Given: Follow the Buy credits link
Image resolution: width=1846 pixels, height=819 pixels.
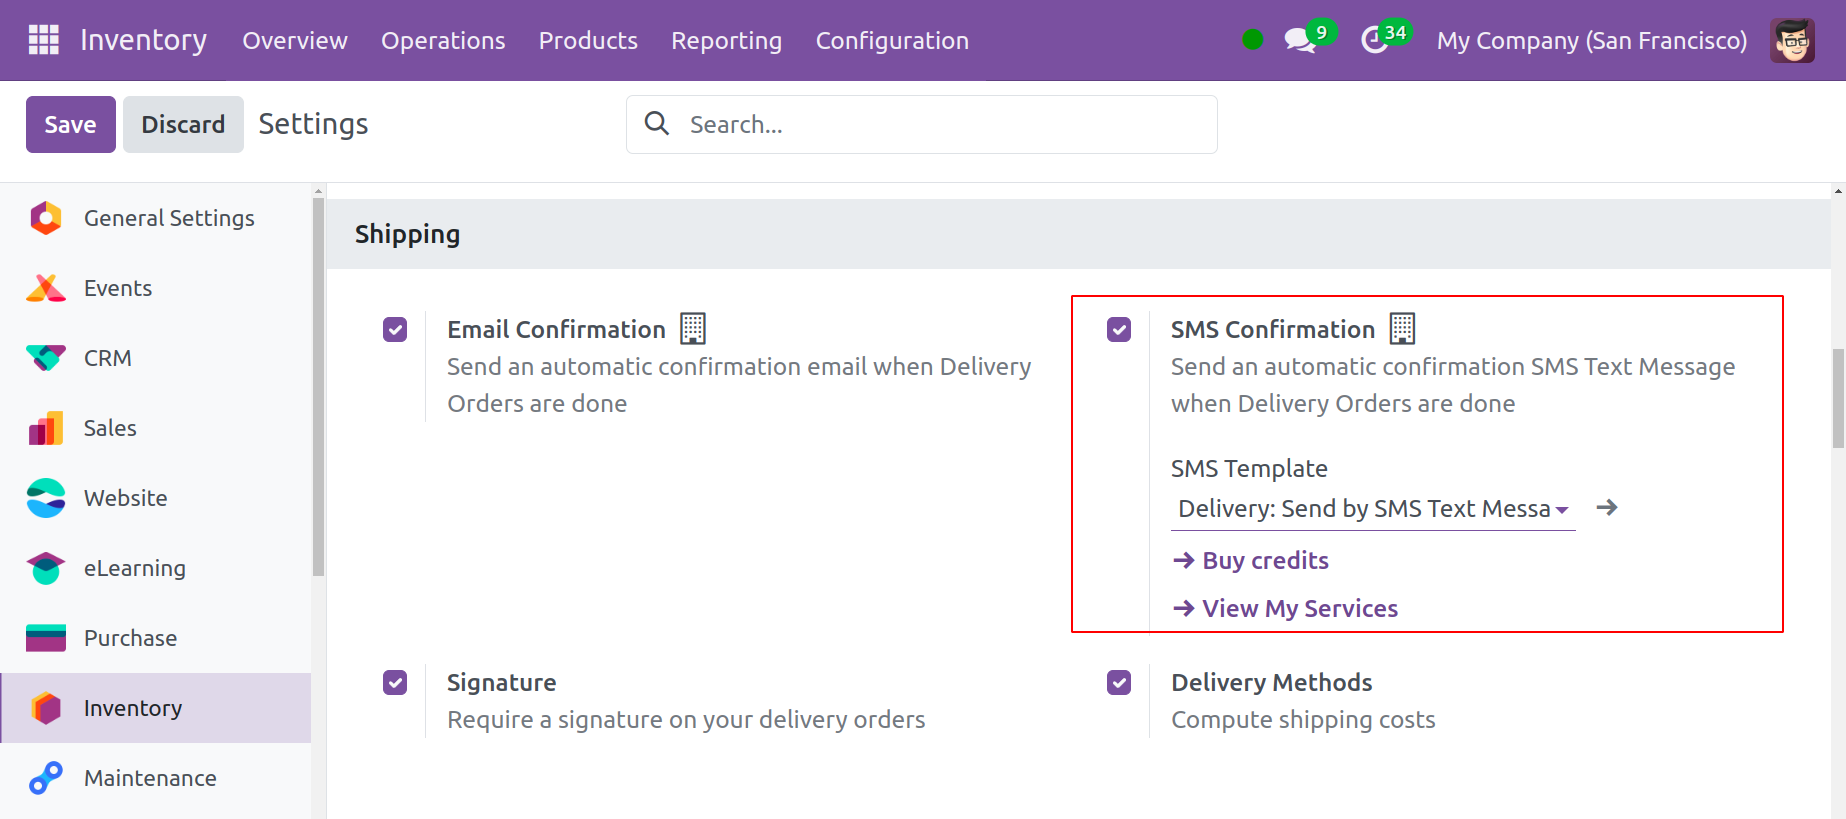Looking at the screenshot, I should pos(1264,561).
